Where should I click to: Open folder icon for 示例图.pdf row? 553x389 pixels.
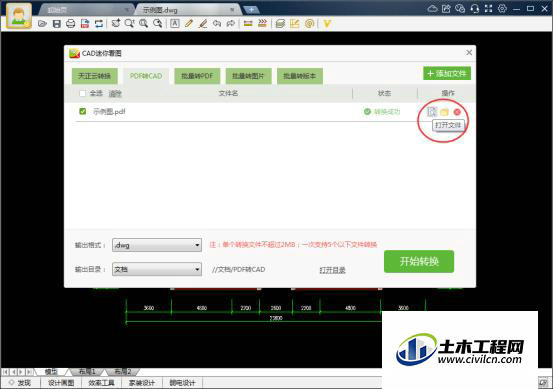pyautogui.click(x=444, y=112)
